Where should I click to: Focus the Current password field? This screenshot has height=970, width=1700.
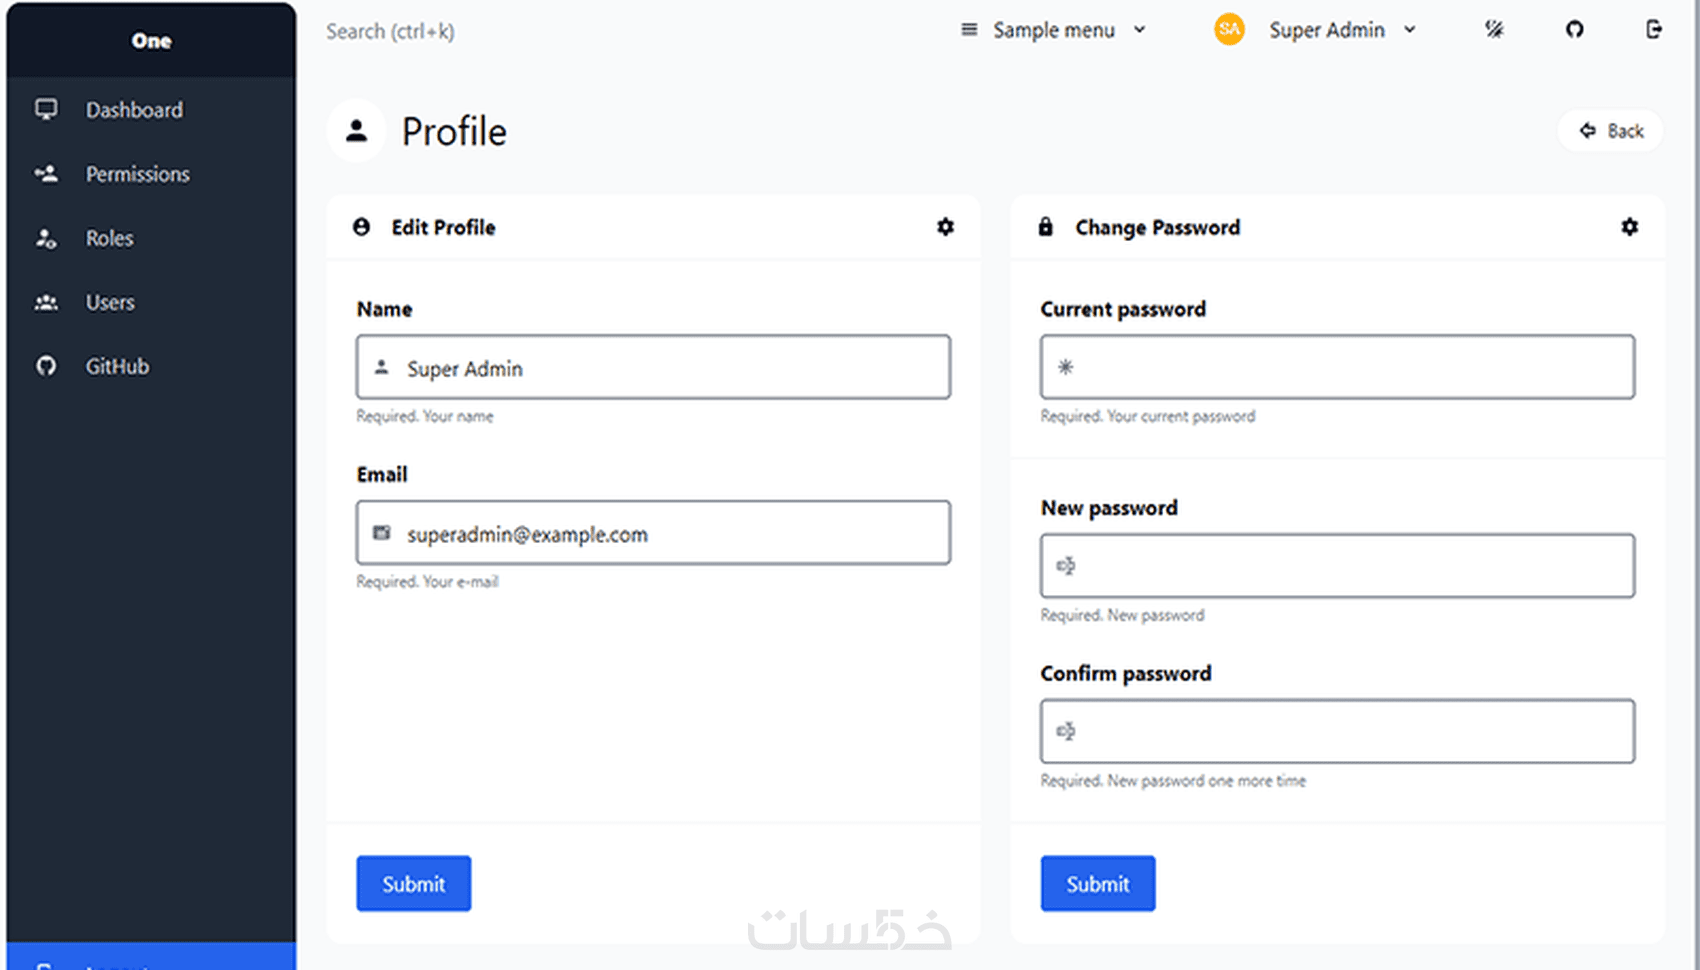[1337, 367]
